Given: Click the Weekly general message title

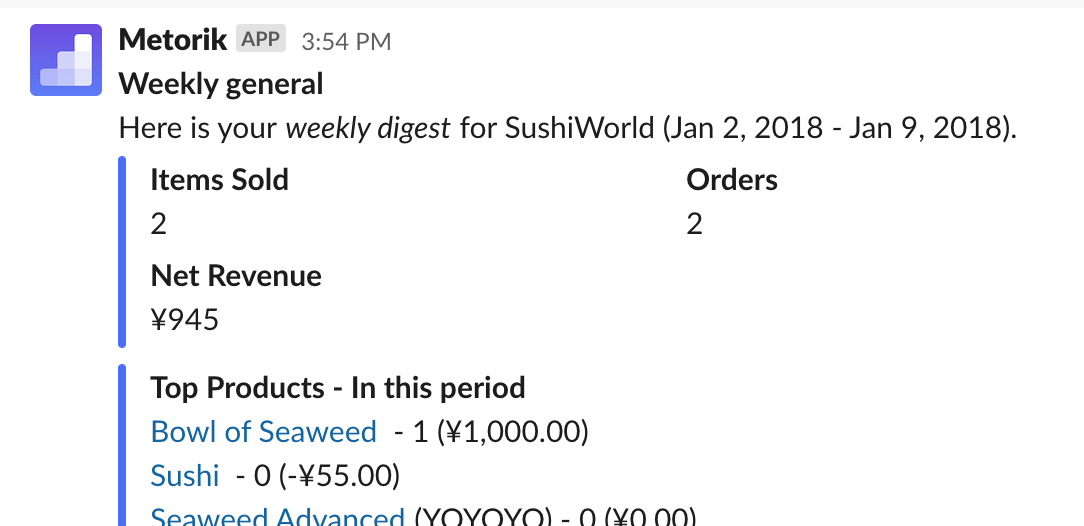Looking at the screenshot, I should click(x=221, y=84).
